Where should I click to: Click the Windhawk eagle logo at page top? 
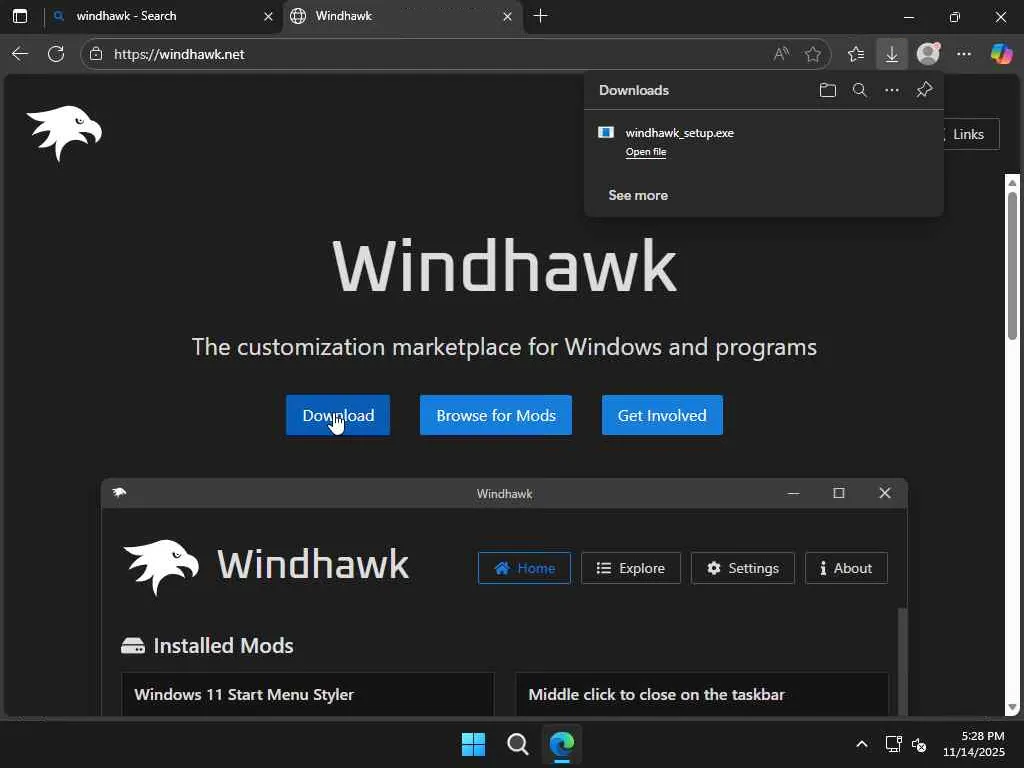[64, 133]
